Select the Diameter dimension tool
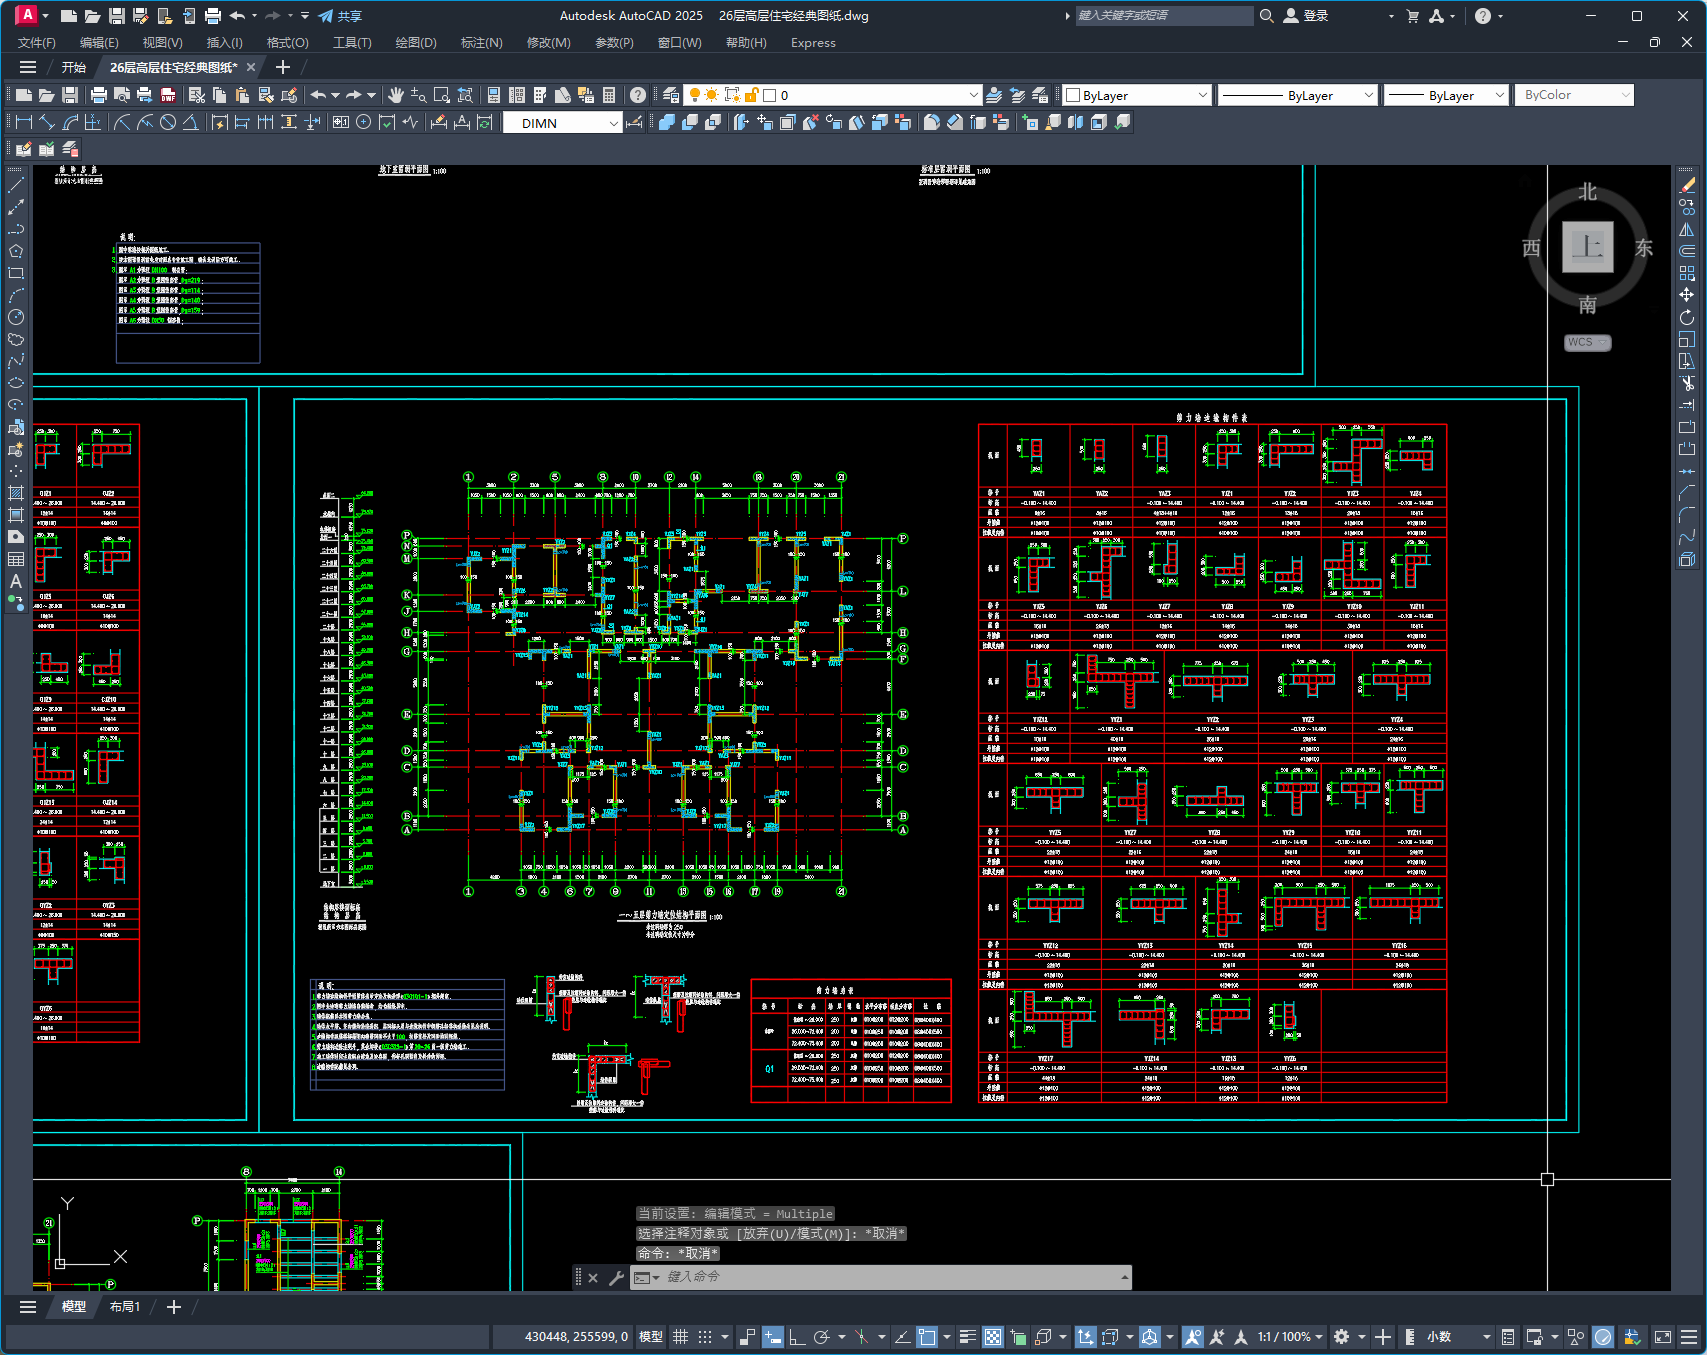The image size is (1707, 1355). pyautogui.click(x=168, y=122)
